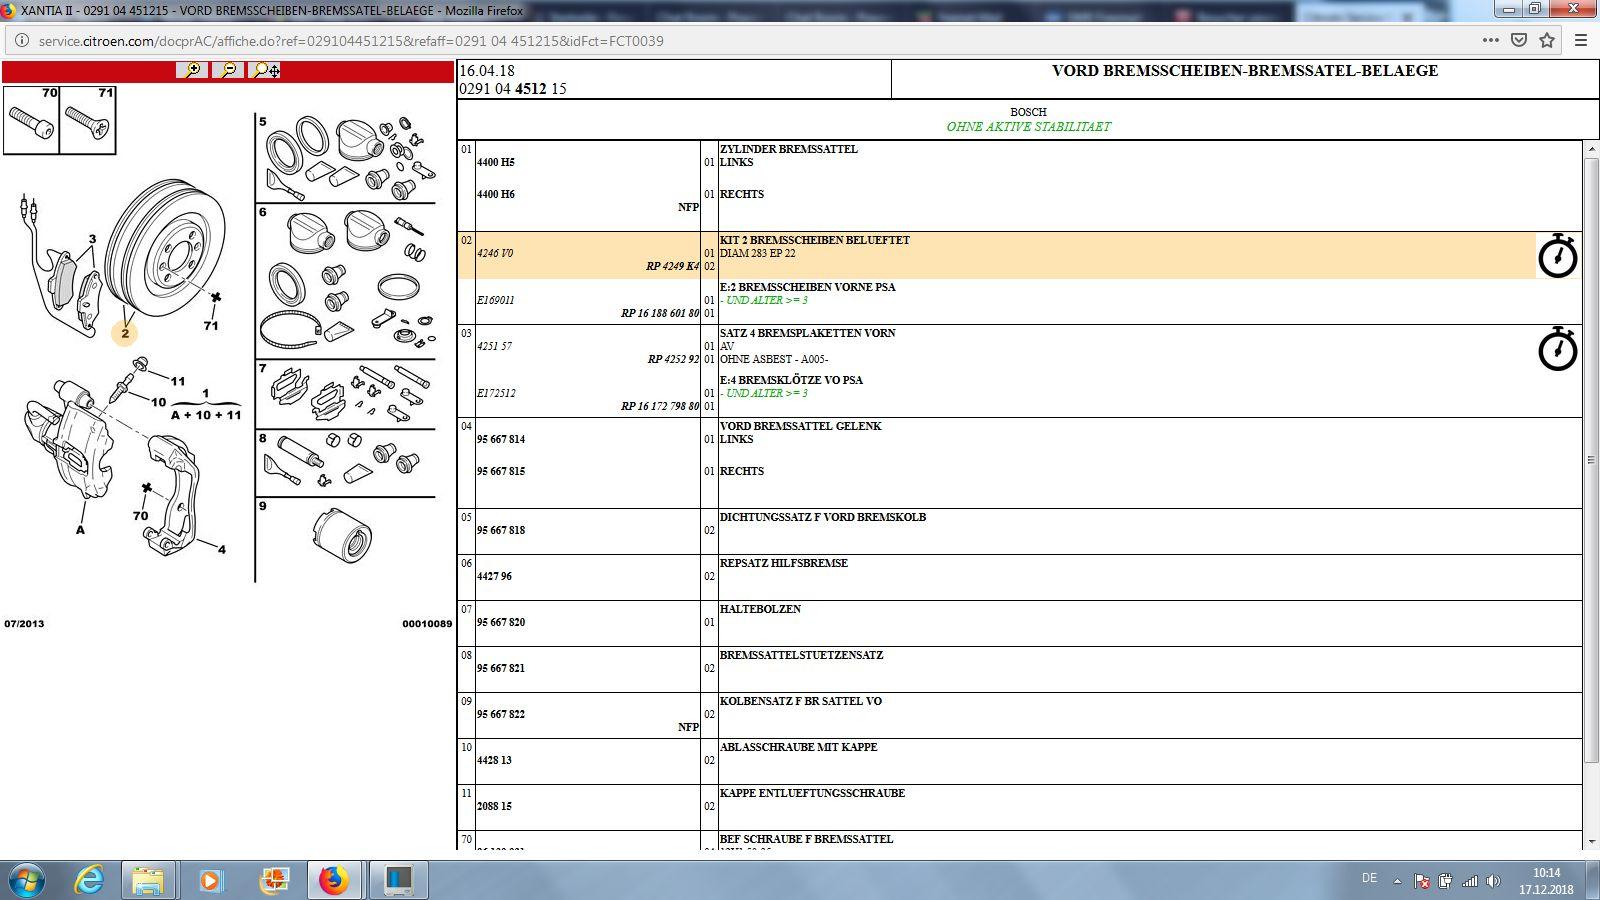This screenshot has width=1600, height=900.
Task: Select the piston illustration numbered 9
Action: pos(340,535)
